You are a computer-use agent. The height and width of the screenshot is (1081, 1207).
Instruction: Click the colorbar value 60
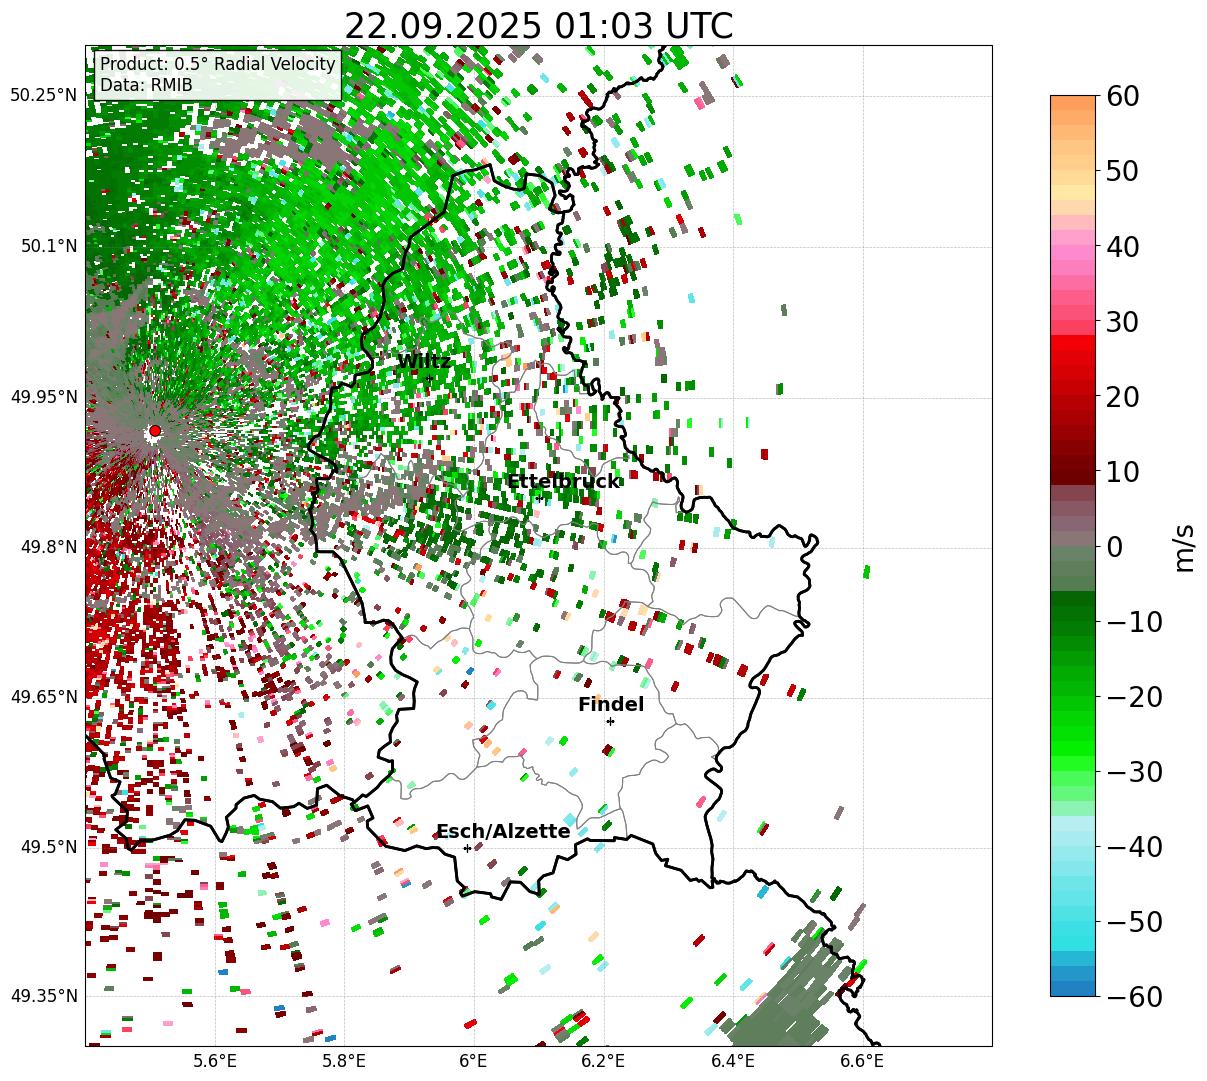tap(1123, 96)
